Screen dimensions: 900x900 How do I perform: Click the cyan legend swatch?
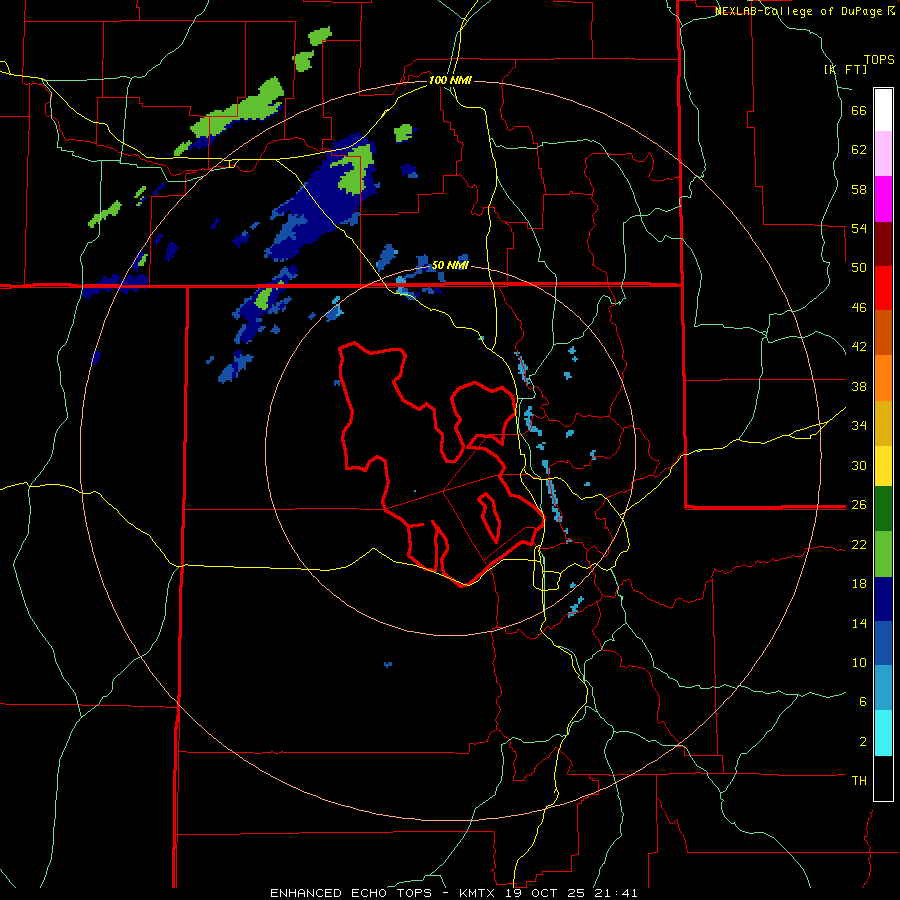coord(883,733)
